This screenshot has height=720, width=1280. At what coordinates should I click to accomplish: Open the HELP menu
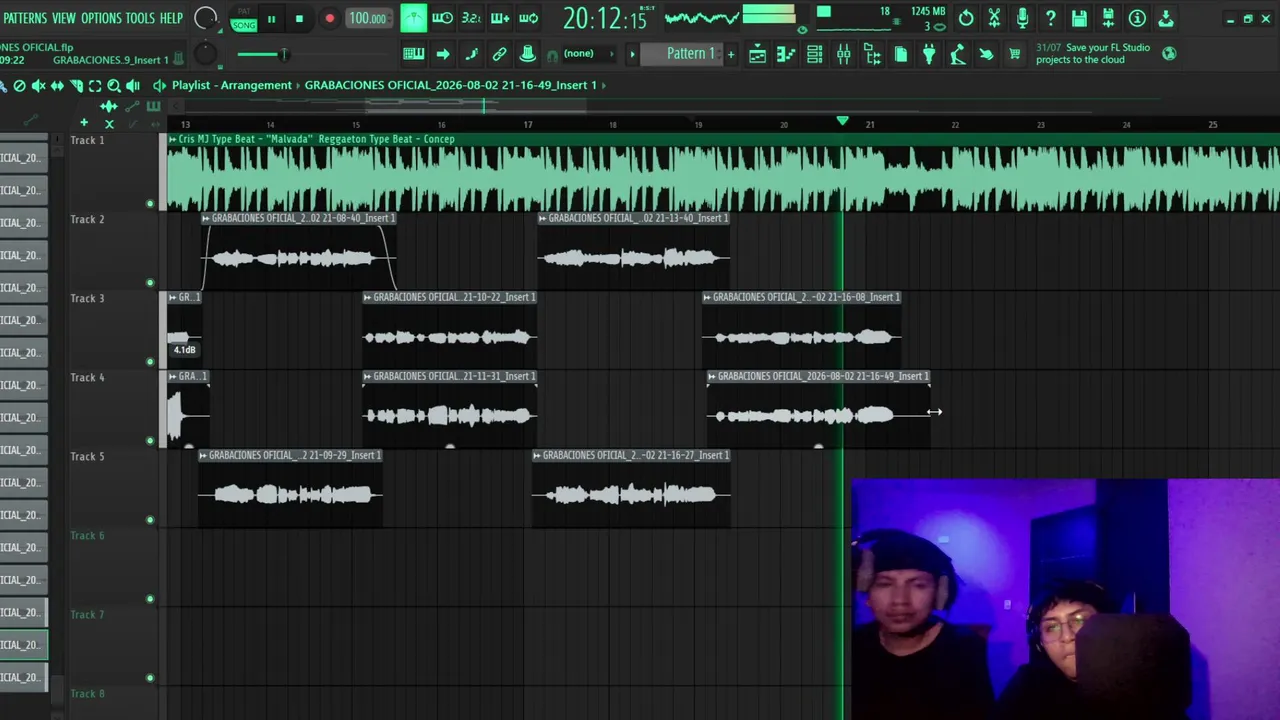pos(171,18)
